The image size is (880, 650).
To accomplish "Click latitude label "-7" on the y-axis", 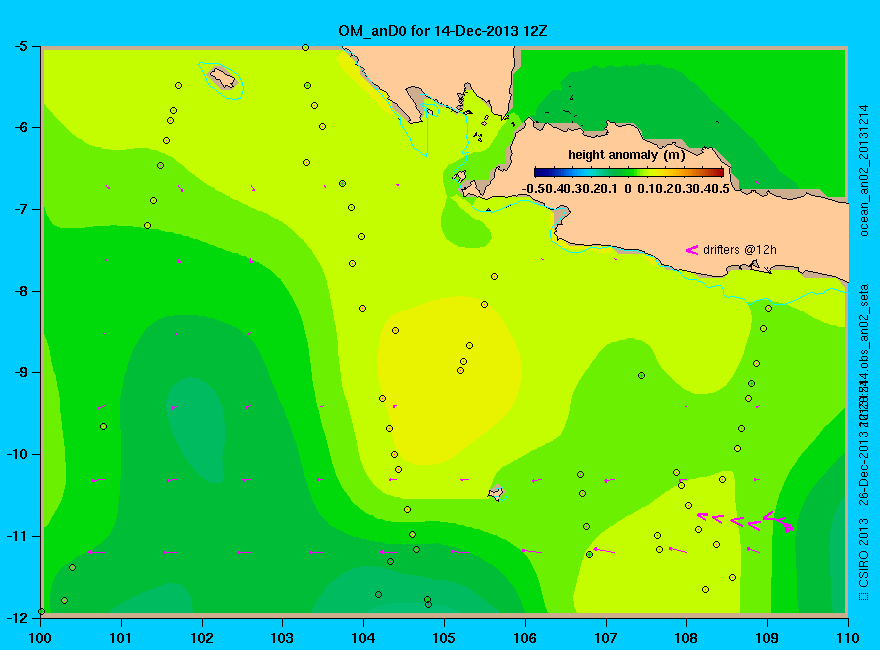I will (21, 209).
